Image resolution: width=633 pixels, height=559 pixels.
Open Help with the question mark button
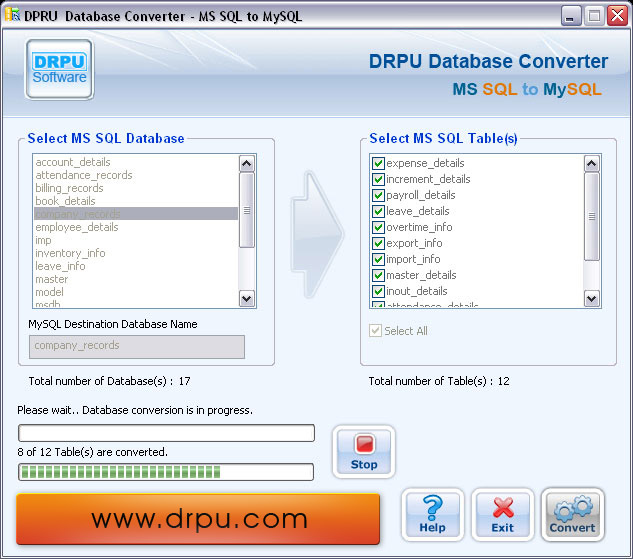click(x=432, y=515)
